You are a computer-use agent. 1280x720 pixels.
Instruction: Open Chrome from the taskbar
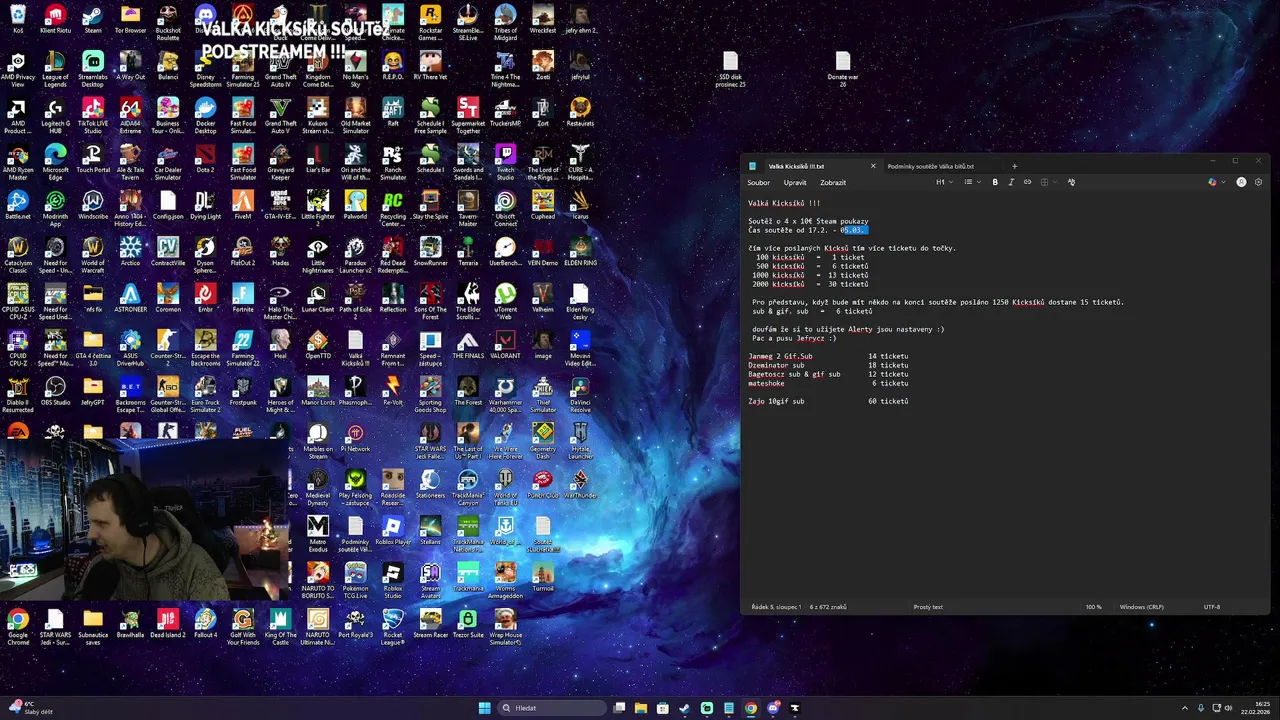[x=751, y=708]
